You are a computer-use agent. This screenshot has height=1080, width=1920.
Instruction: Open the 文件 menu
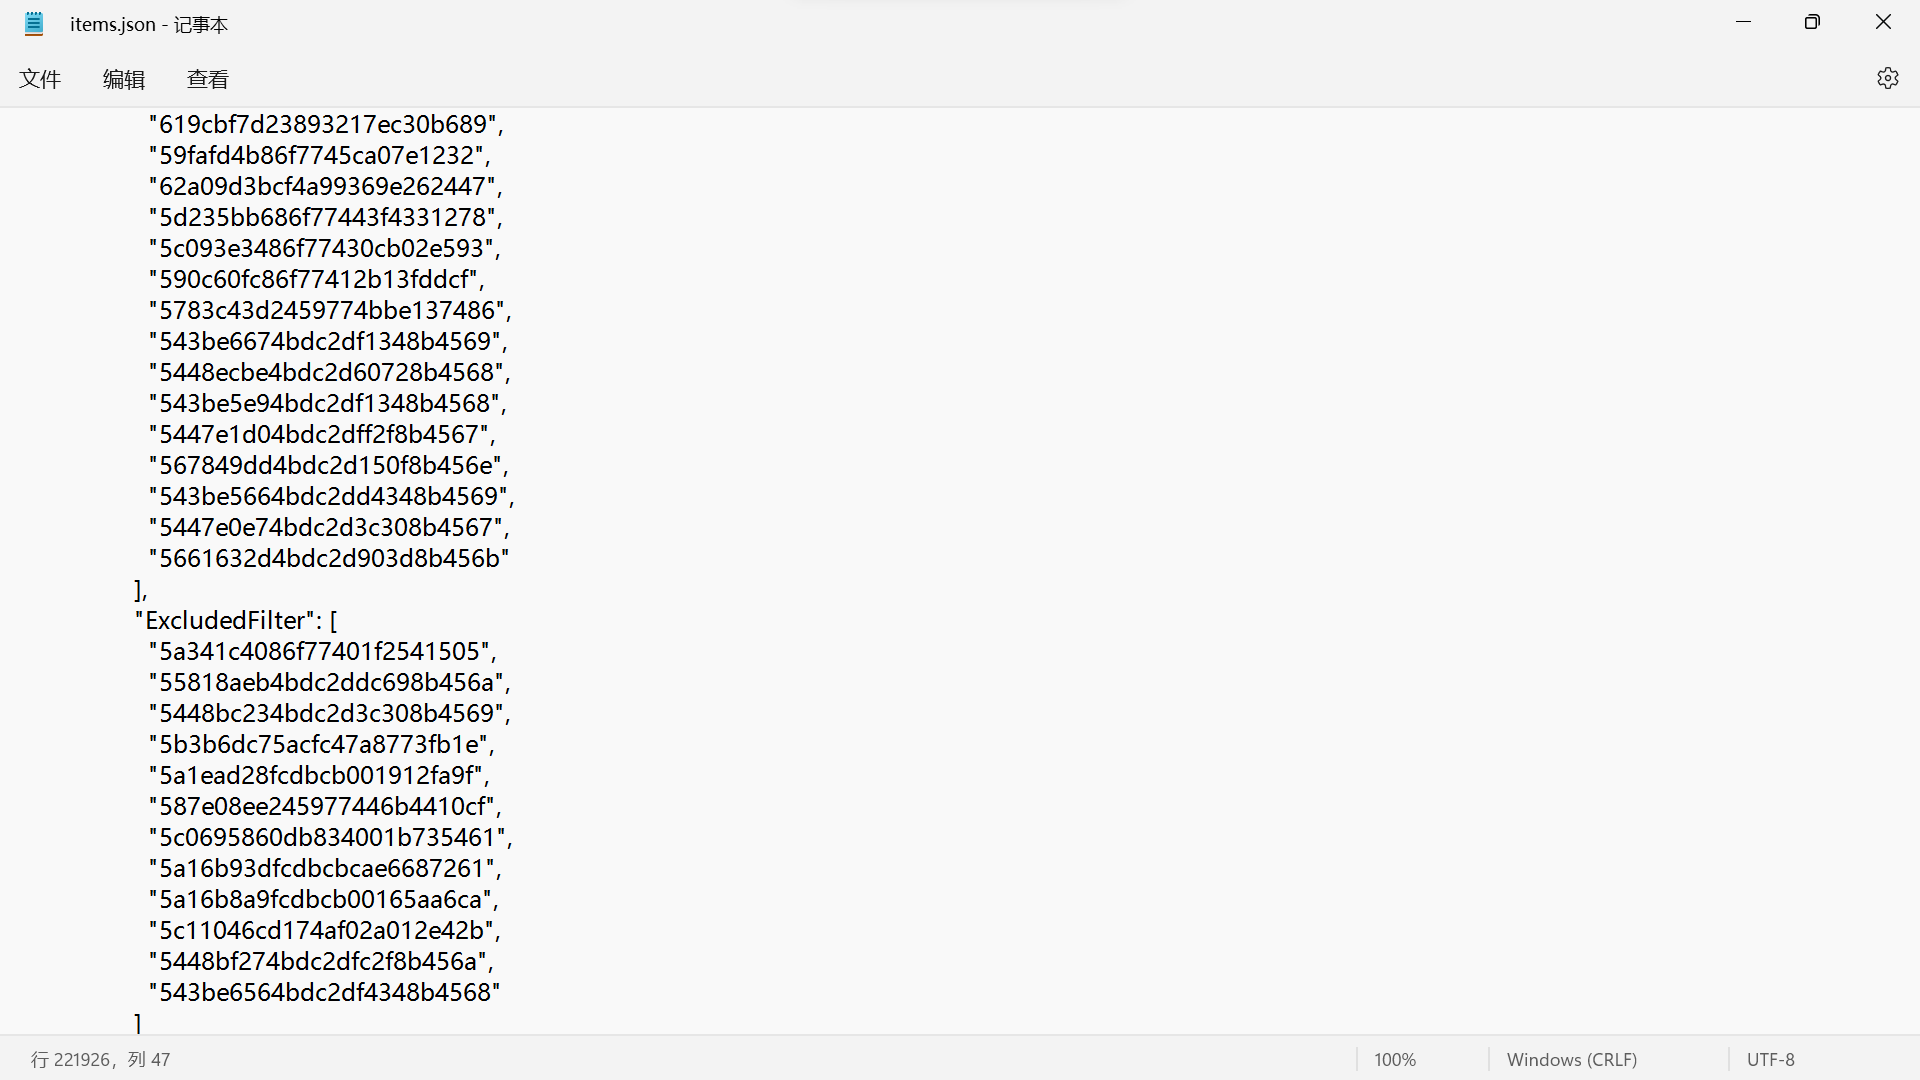click(x=40, y=79)
